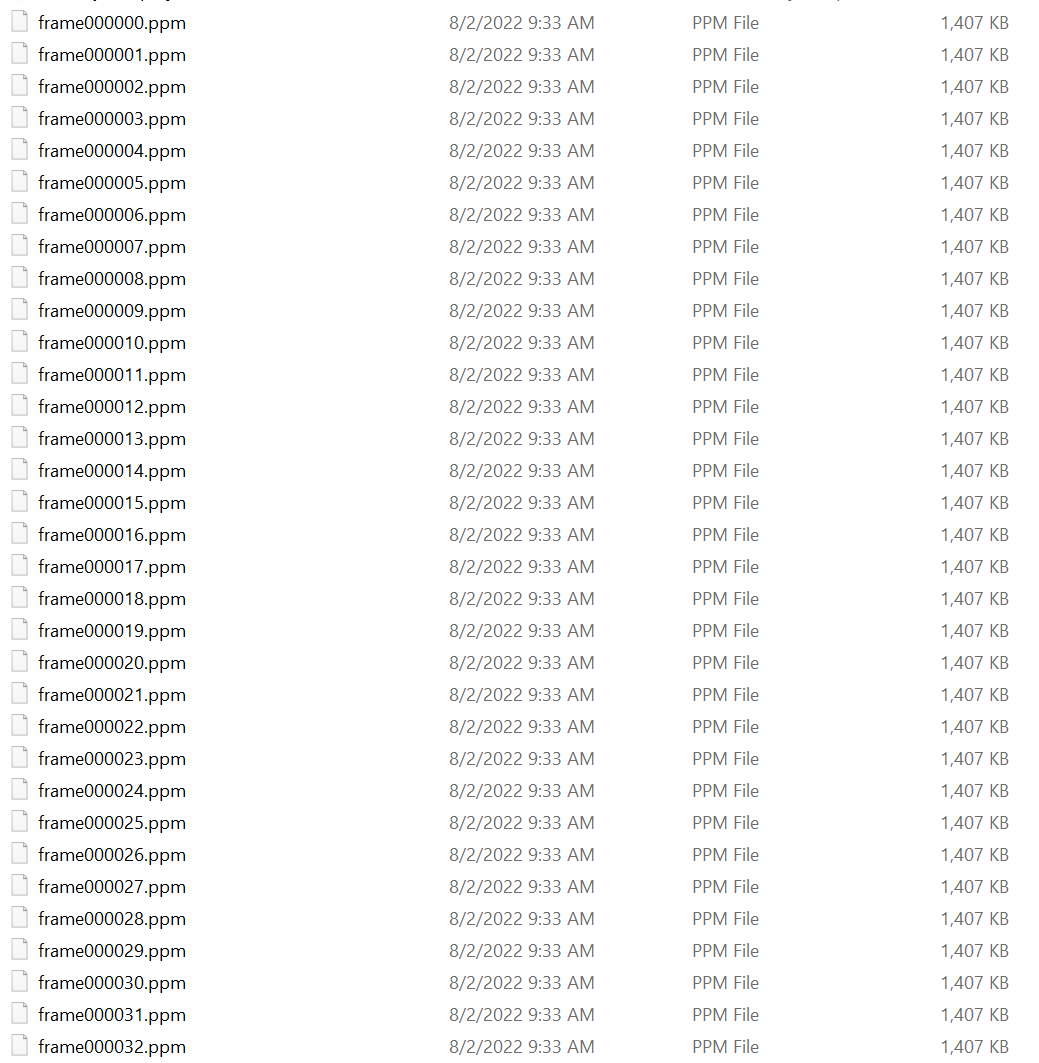Choose the frame000012.ppm entry name
1039x1063 pixels.
(112, 407)
